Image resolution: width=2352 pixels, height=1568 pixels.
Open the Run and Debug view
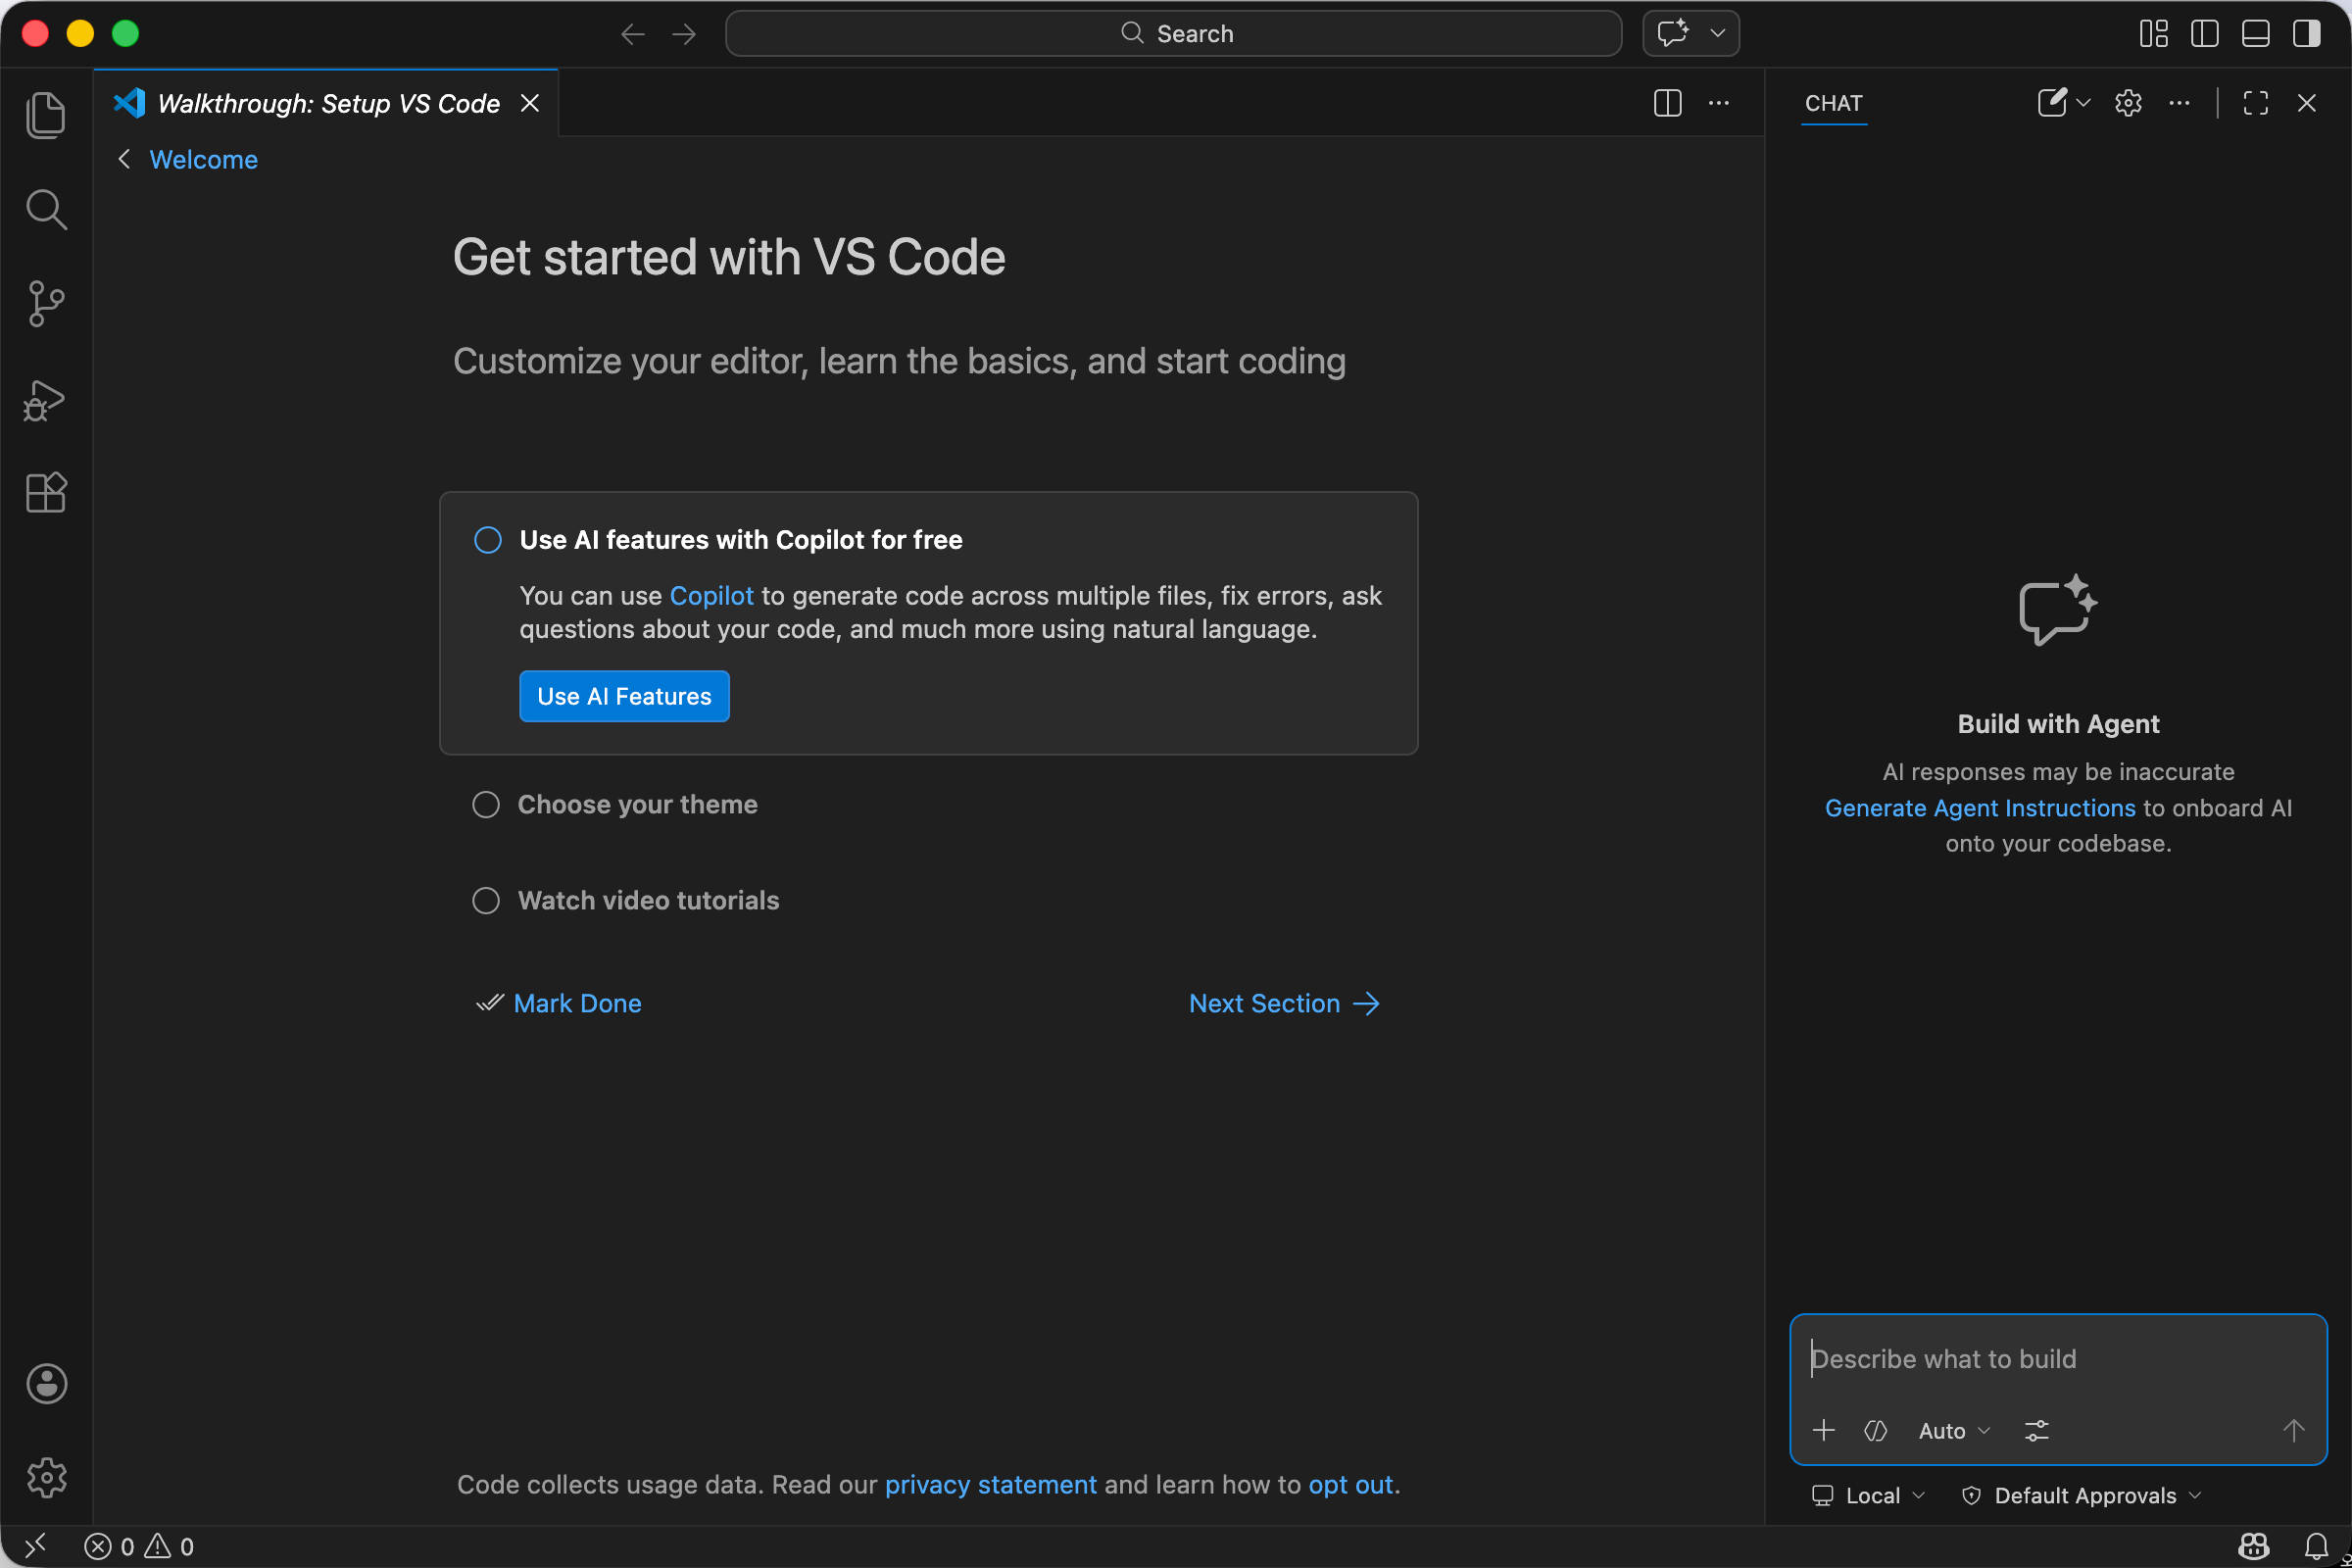click(46, 399)
